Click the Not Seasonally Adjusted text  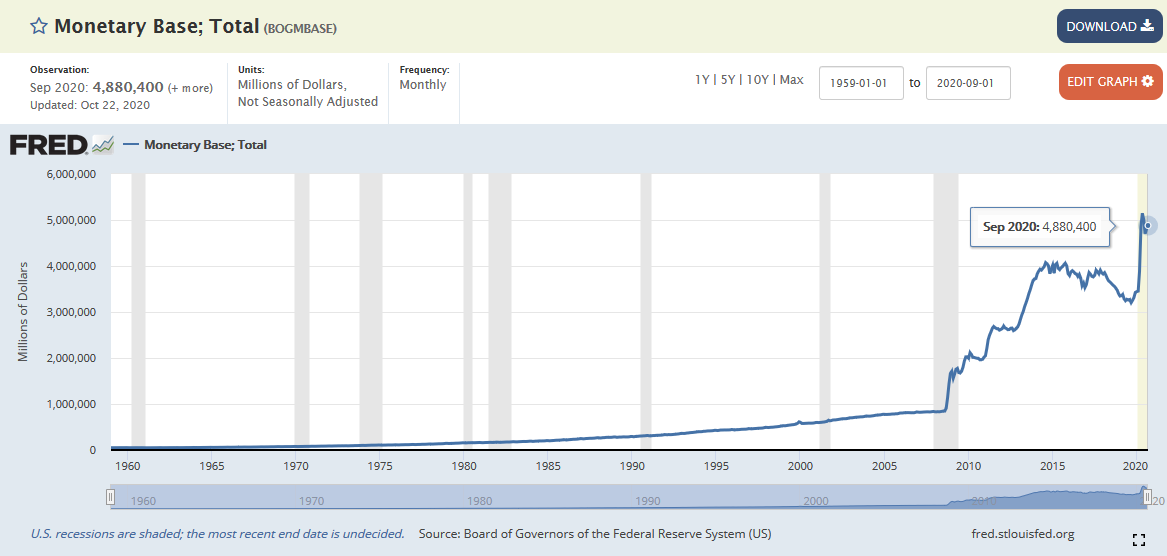coord(308,101)
